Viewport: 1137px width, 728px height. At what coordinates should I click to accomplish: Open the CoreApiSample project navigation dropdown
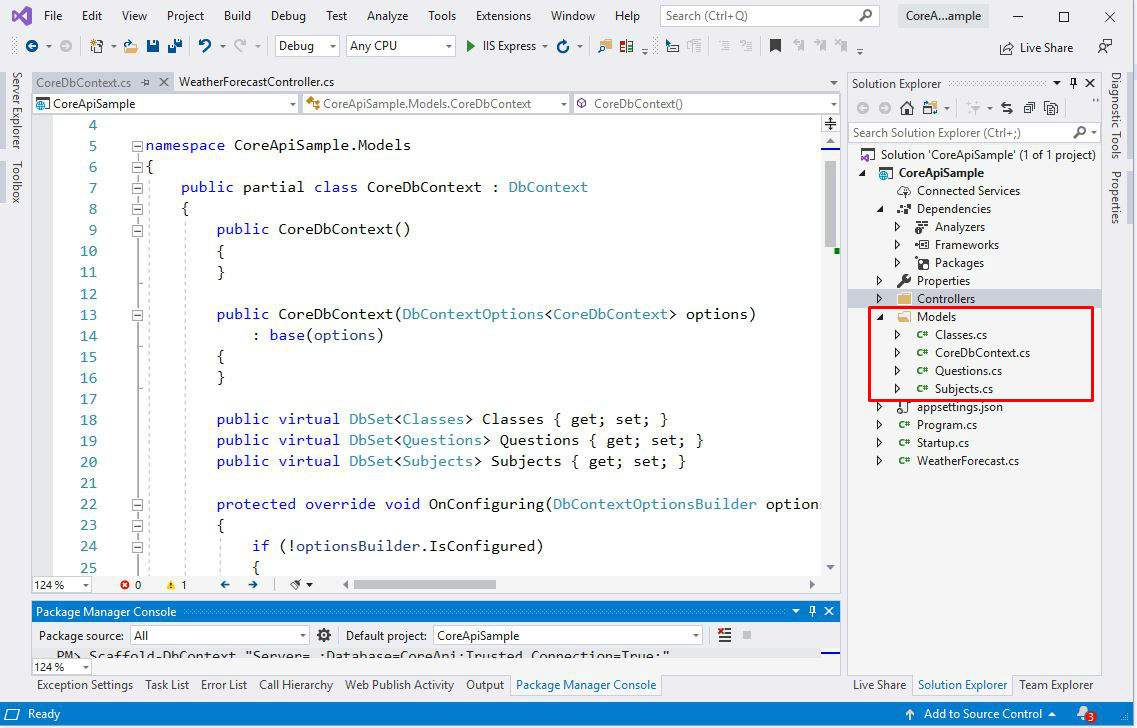click(x=166, y=104)
